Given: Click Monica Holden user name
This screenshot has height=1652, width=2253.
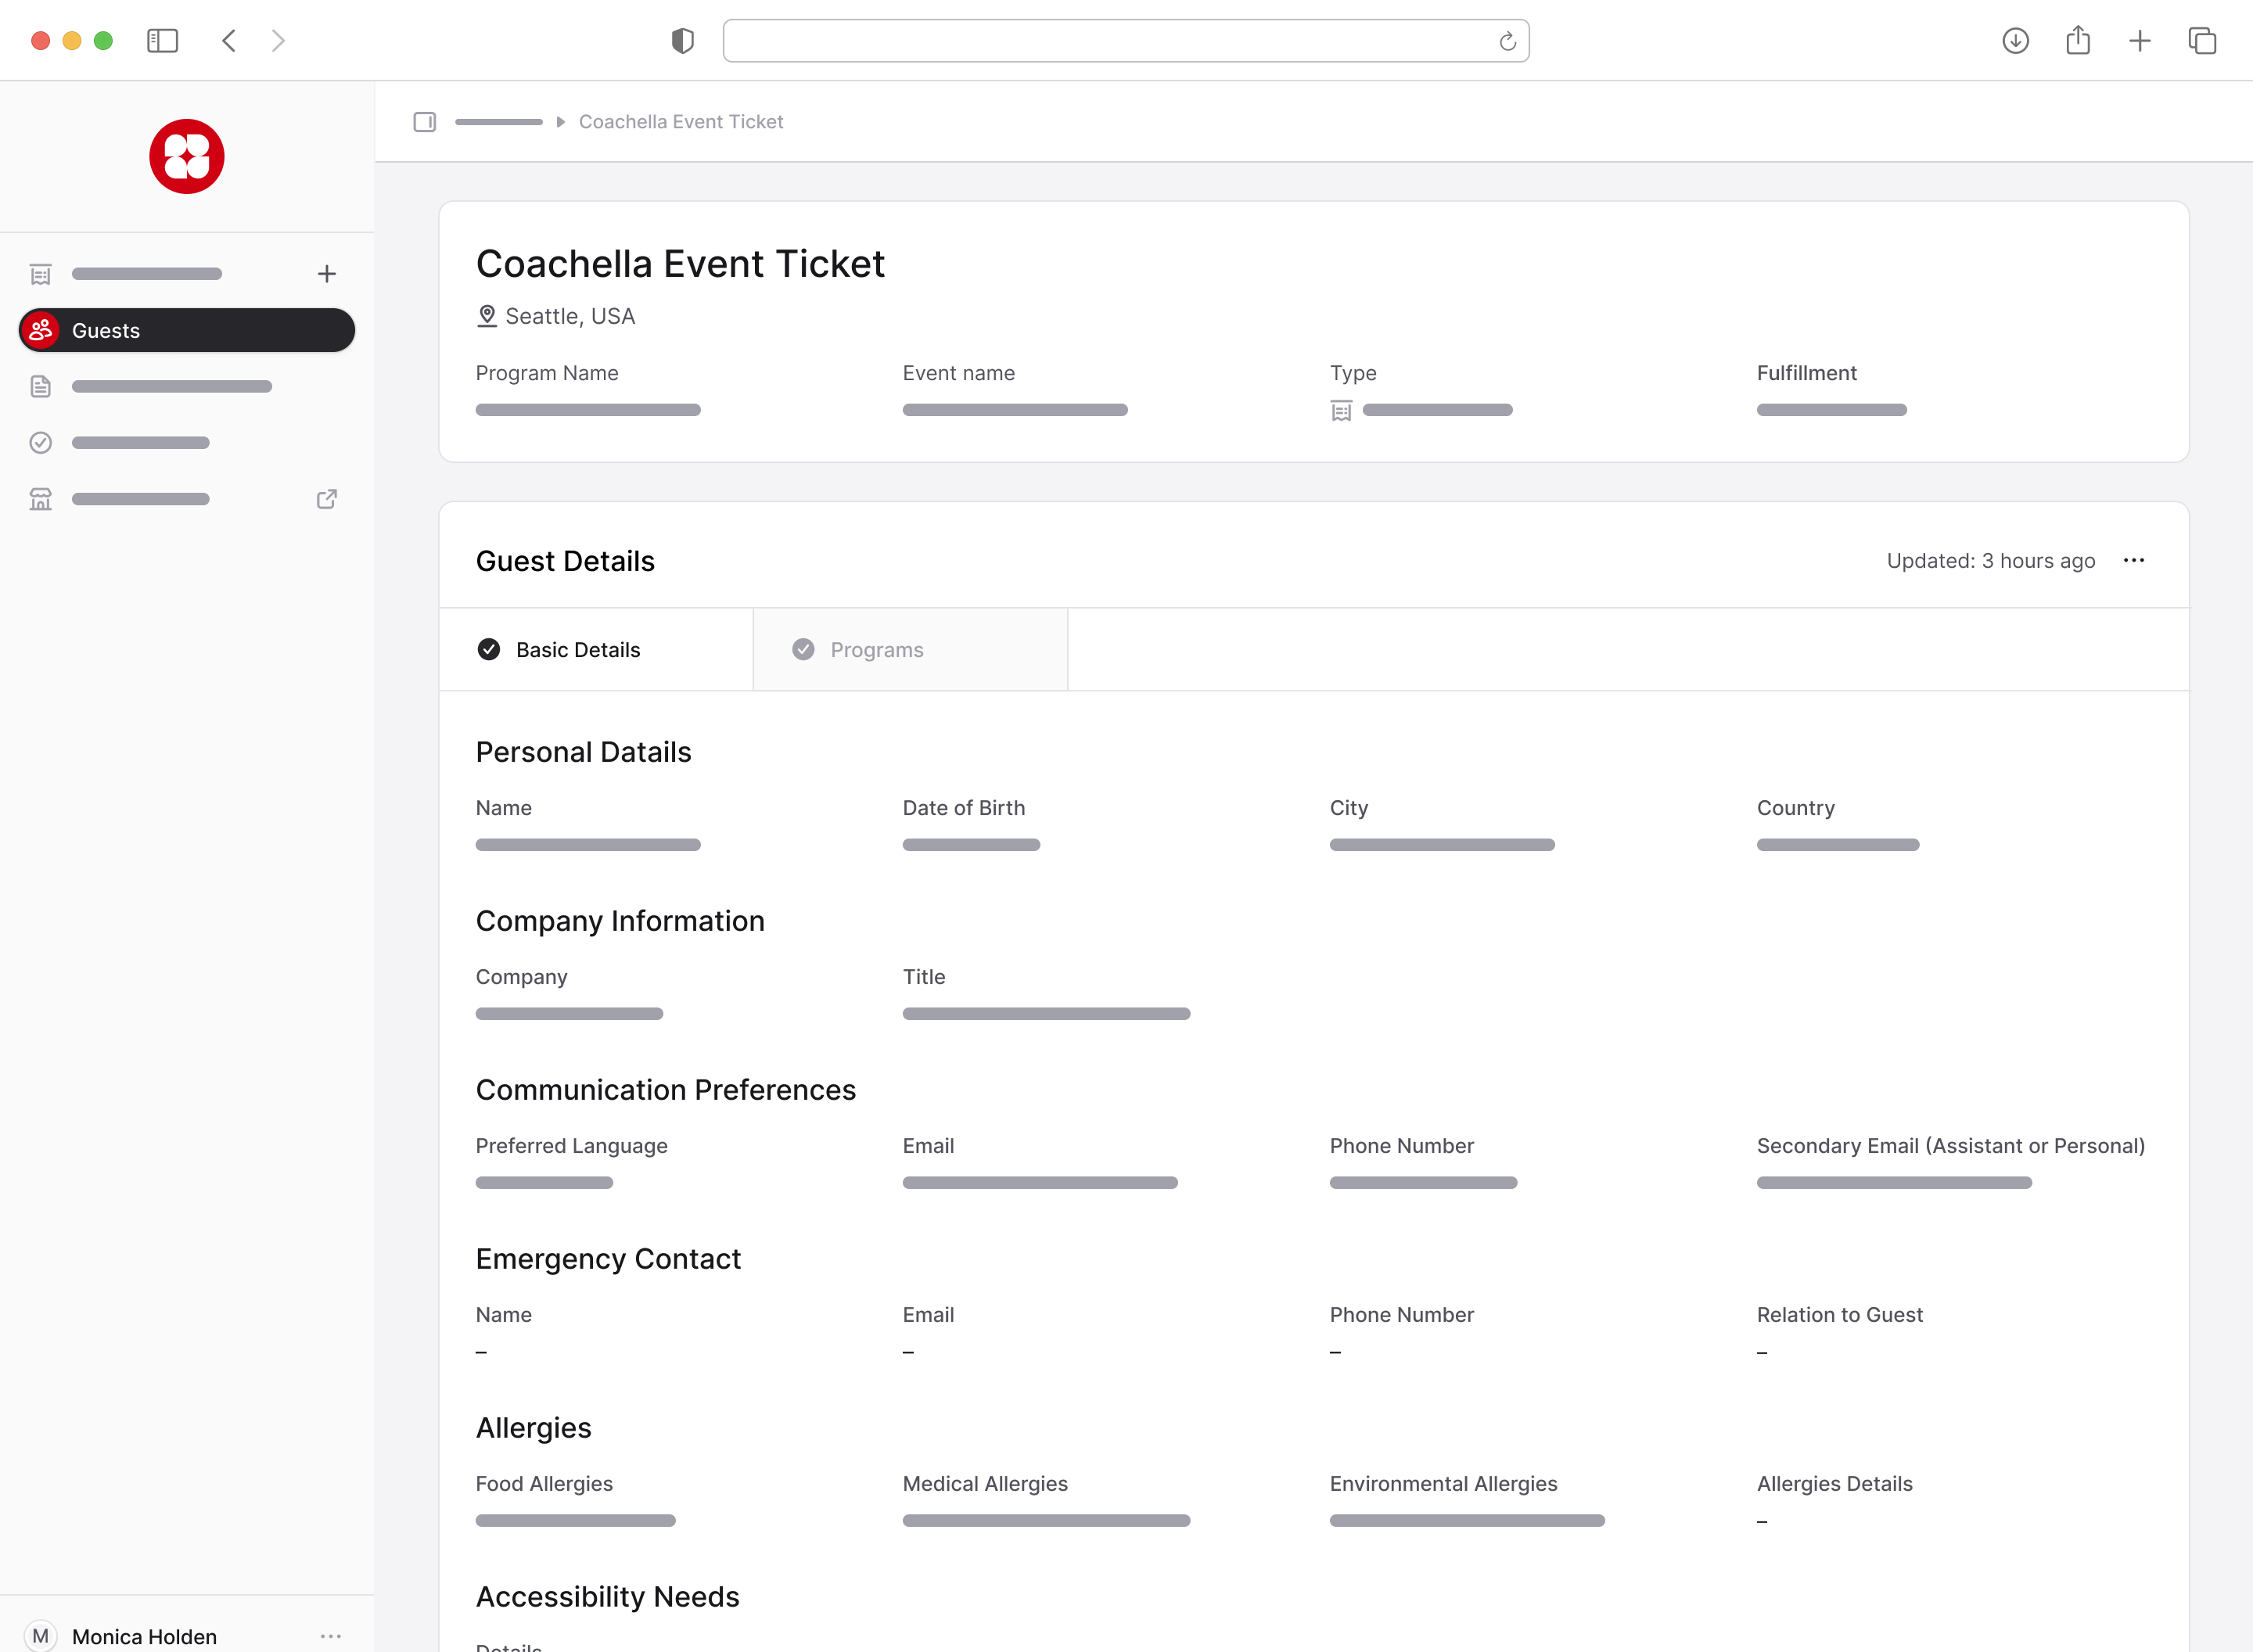Looking at the screenshot, I should [x=144, y=1637].
